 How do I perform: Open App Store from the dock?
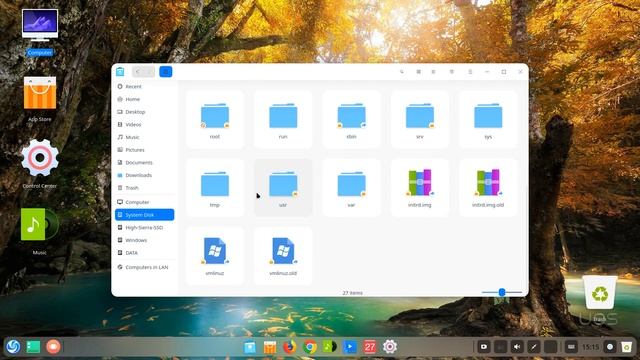coord(270,347)
